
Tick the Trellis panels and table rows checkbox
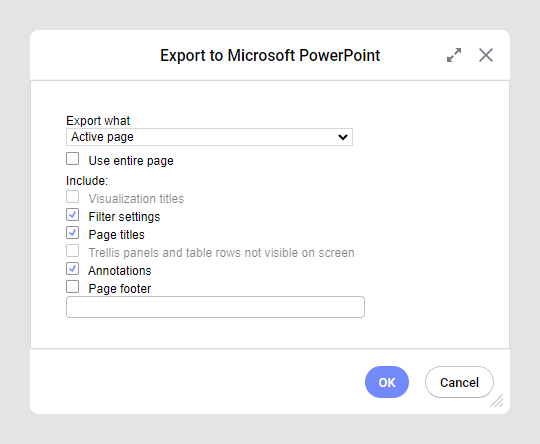[72, 251]
